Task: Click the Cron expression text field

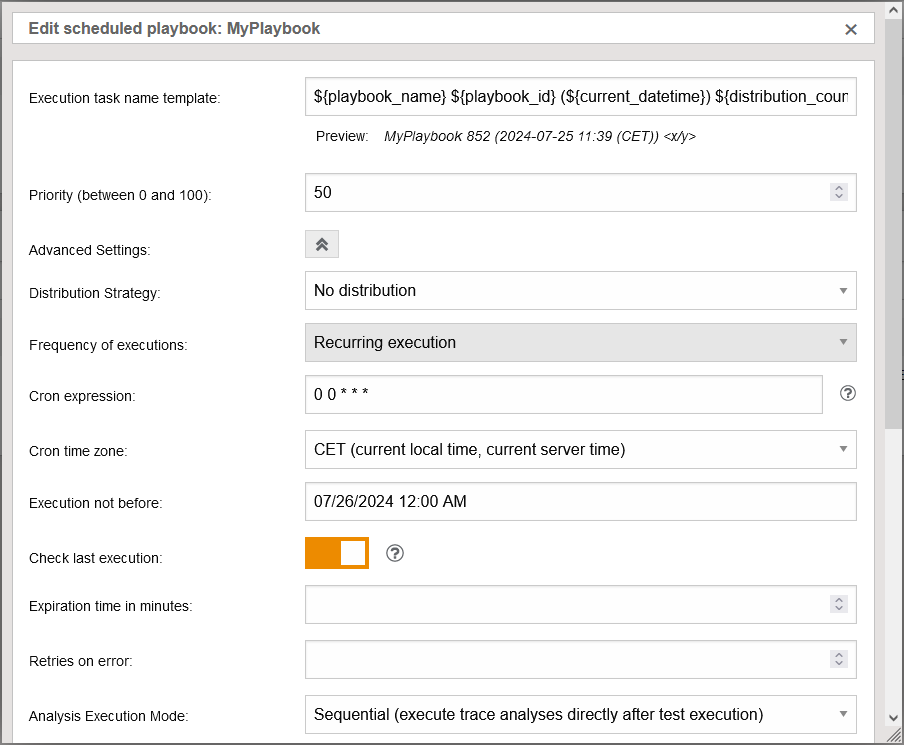Action: point(563,394)
